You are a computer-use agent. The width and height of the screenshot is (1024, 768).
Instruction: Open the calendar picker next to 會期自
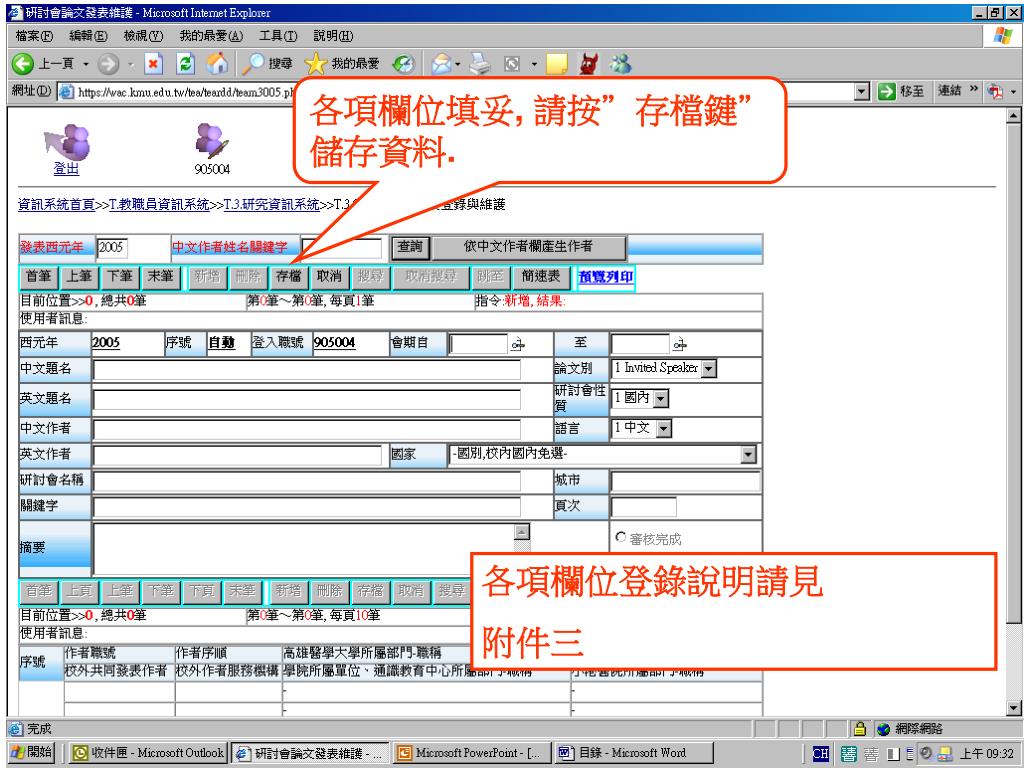click(518, 344)
